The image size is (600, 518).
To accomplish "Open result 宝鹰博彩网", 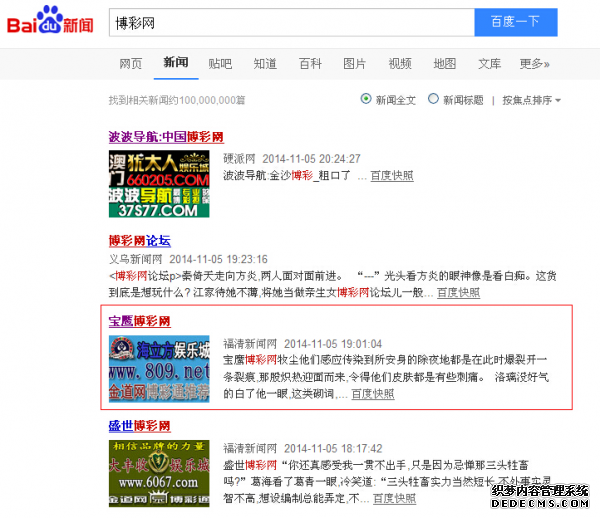I will click(x=140, y=321).
